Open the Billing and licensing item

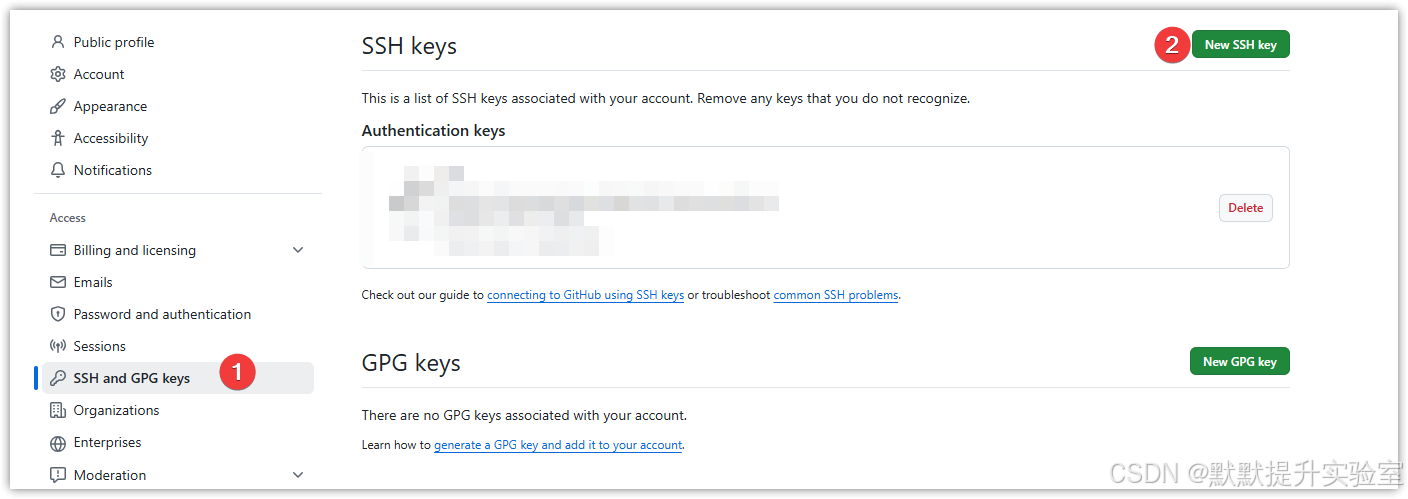pos(134,250)
